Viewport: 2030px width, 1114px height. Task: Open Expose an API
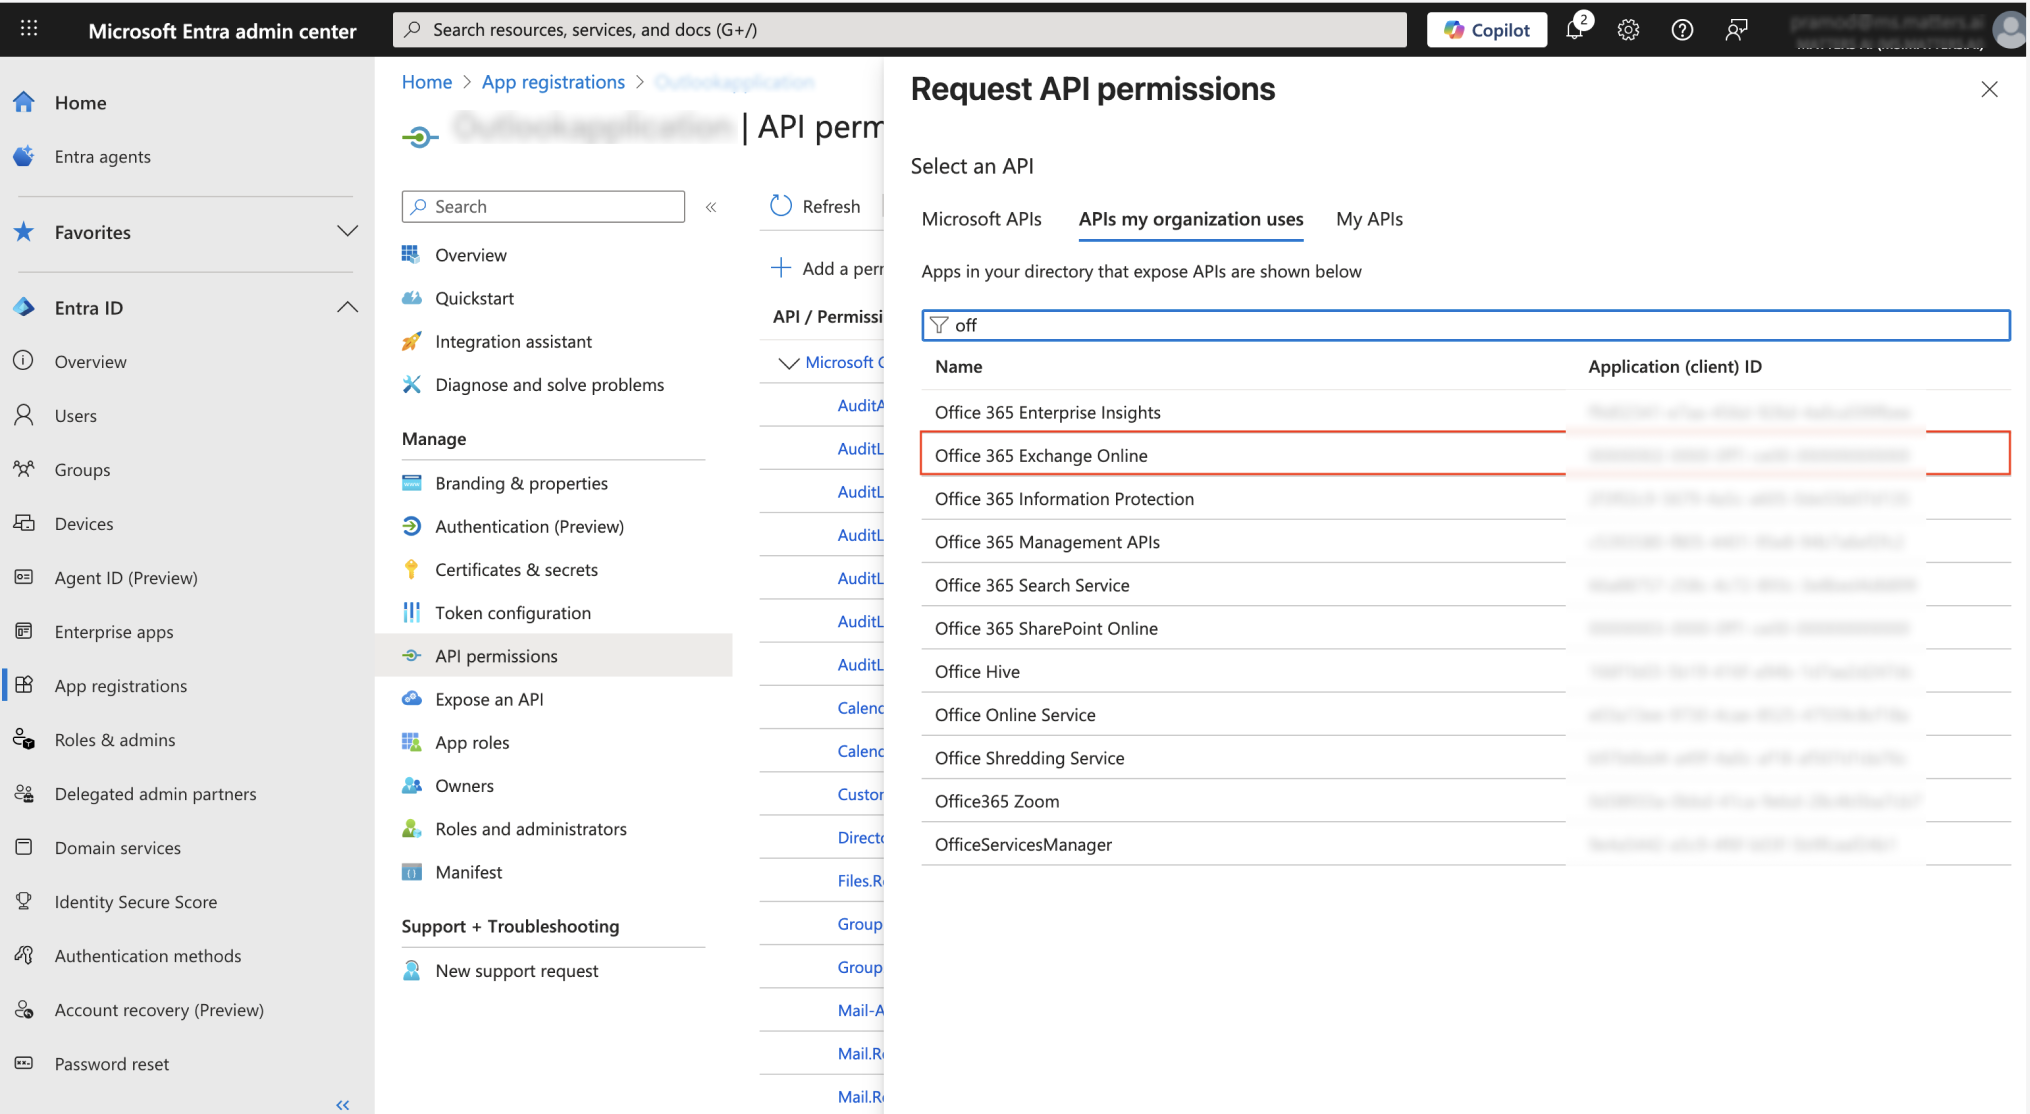coord(490,699)
